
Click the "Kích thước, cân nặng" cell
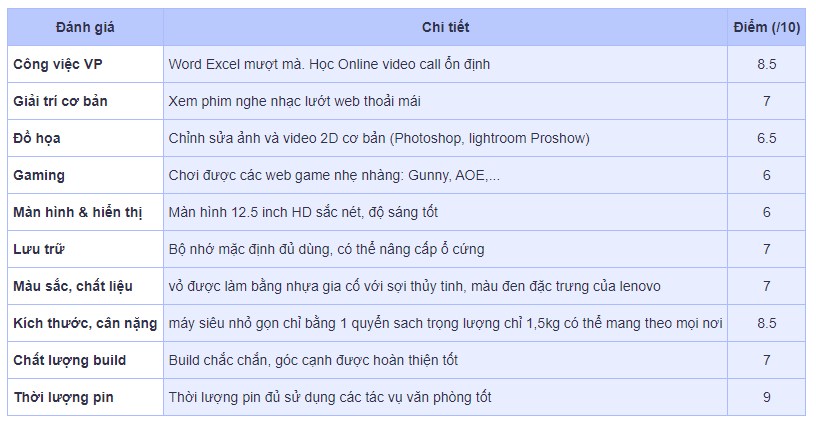[x=83, y=323]
